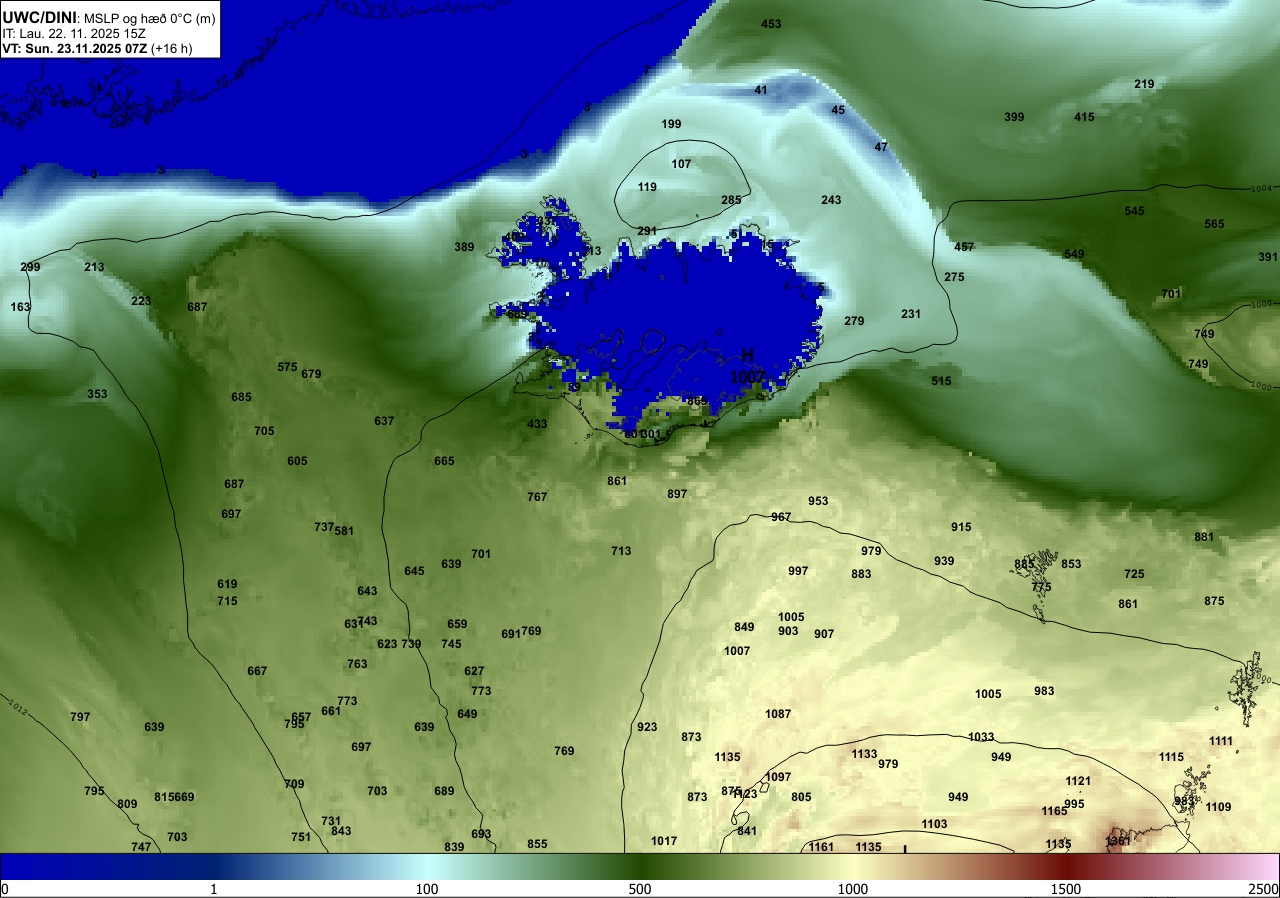This screenshot has width=1280, height=898.
Task: Click the value 1165 on the map
Action: pyautogui.click(x=1055, y=811)
